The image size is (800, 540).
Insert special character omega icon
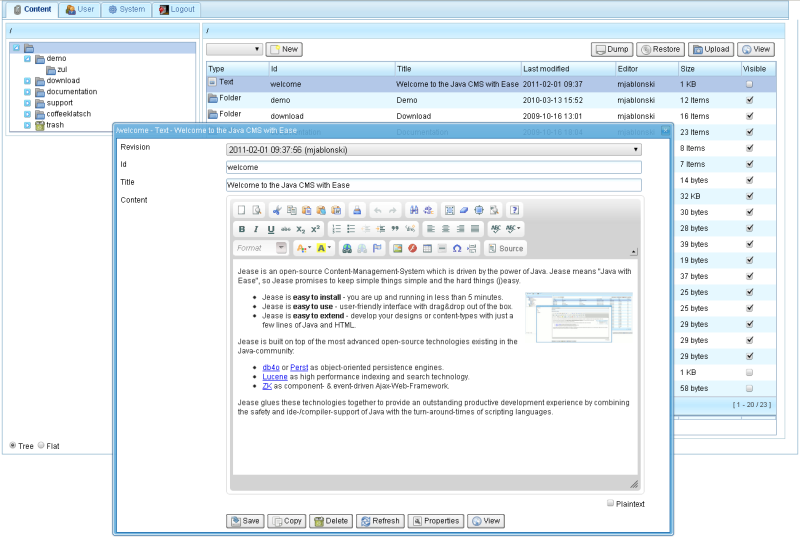[x=457, y=248]
